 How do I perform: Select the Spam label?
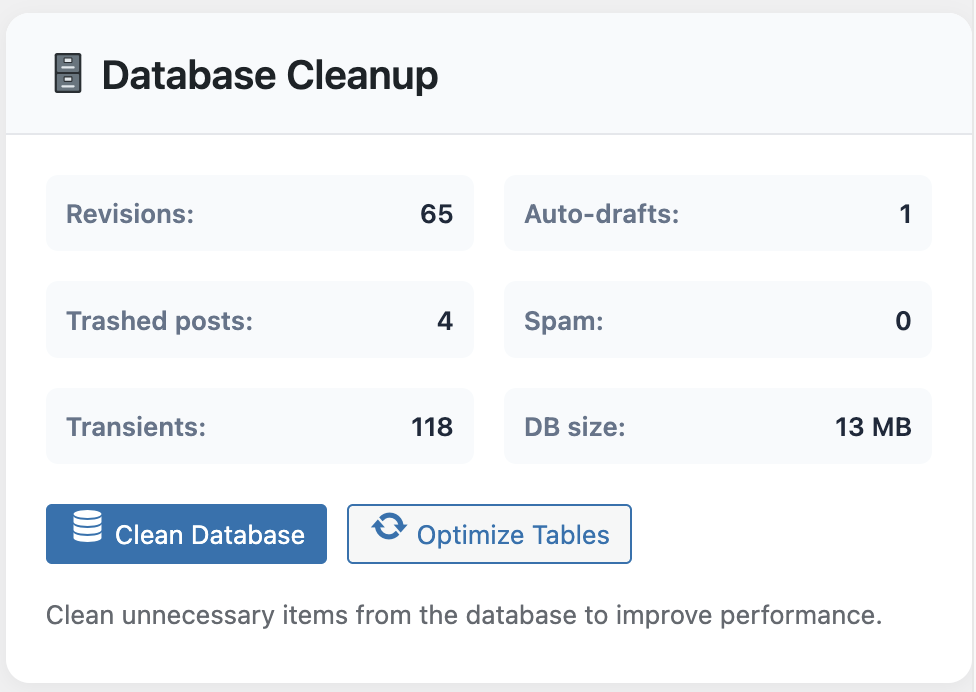(564, 321)
